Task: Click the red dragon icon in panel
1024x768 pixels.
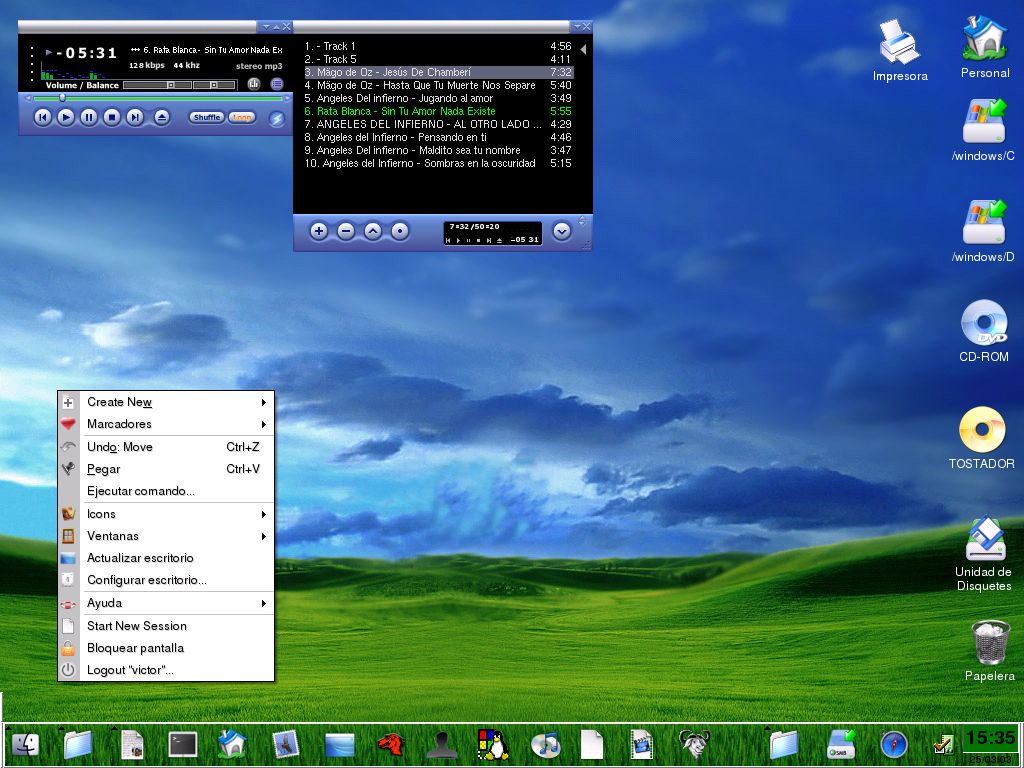Action: (391, 745)
